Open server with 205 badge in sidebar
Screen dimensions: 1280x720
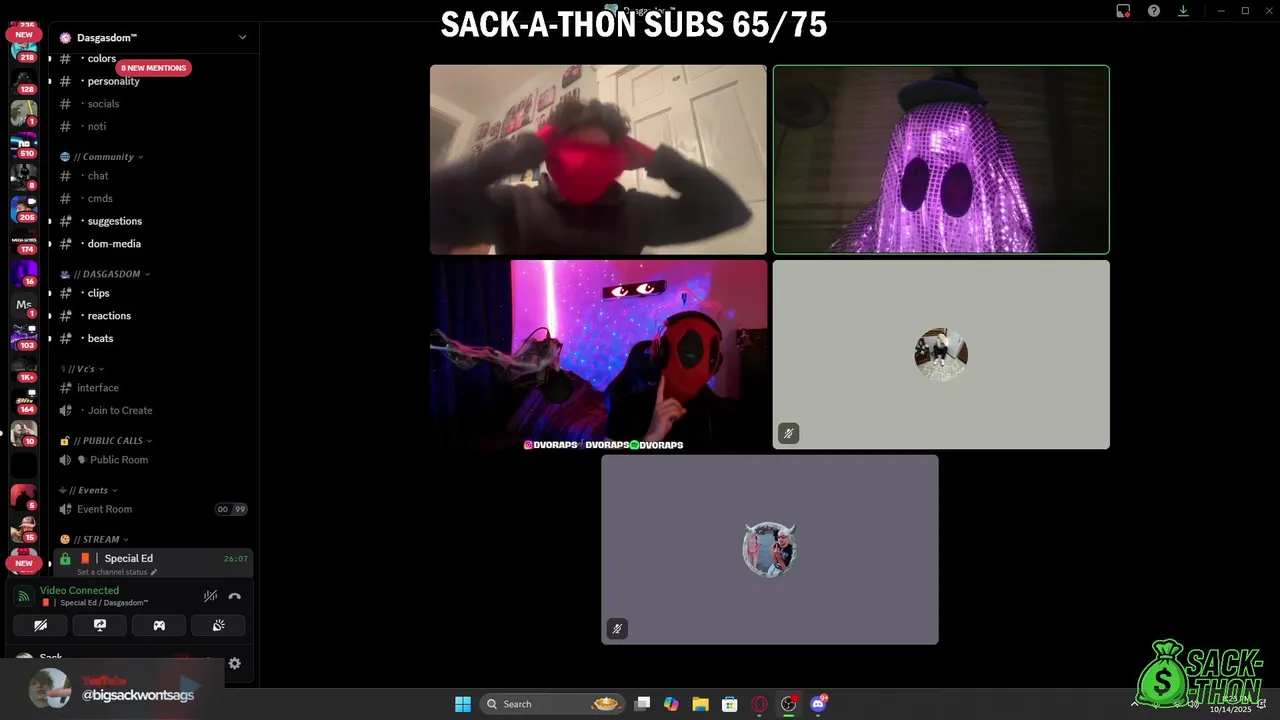click(24, 208)
